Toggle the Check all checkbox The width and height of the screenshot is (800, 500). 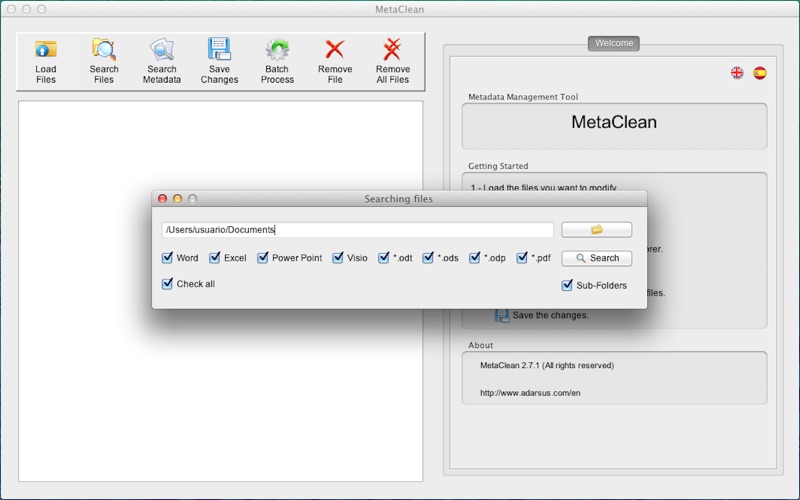pyautogui.click(x=167, y=284)
